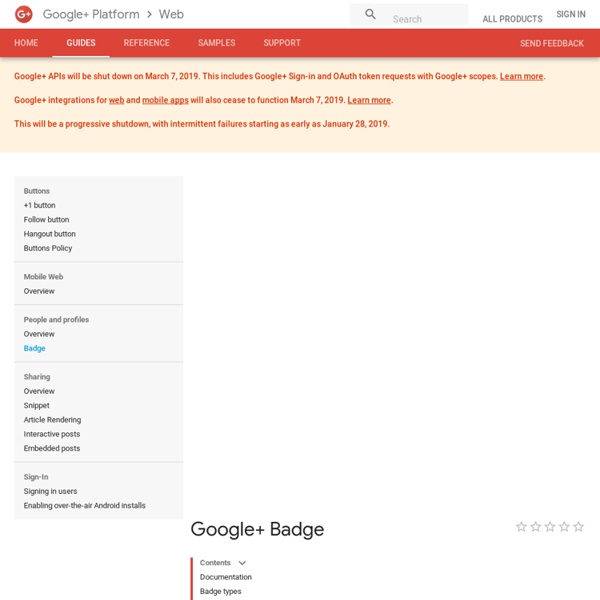Image resolution: width=600 pixels, height=600 pixels.
Task: Rate page with the third star
Action: pos(550,527)
